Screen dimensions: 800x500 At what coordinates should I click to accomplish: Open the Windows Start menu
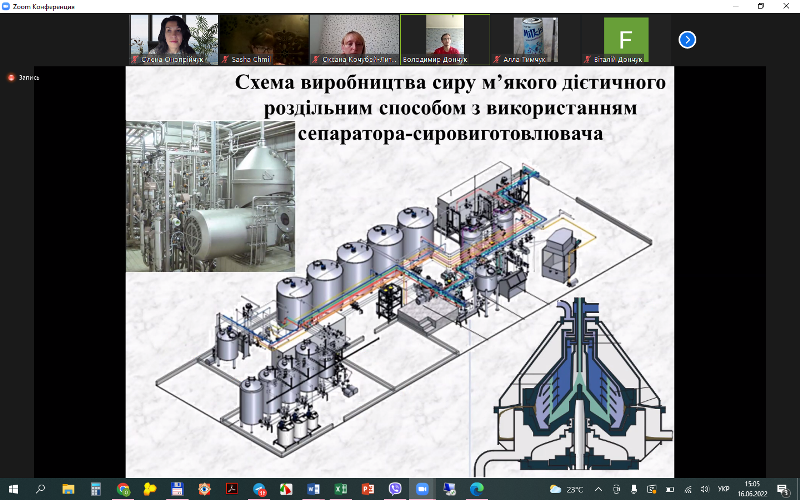point(13,489)
